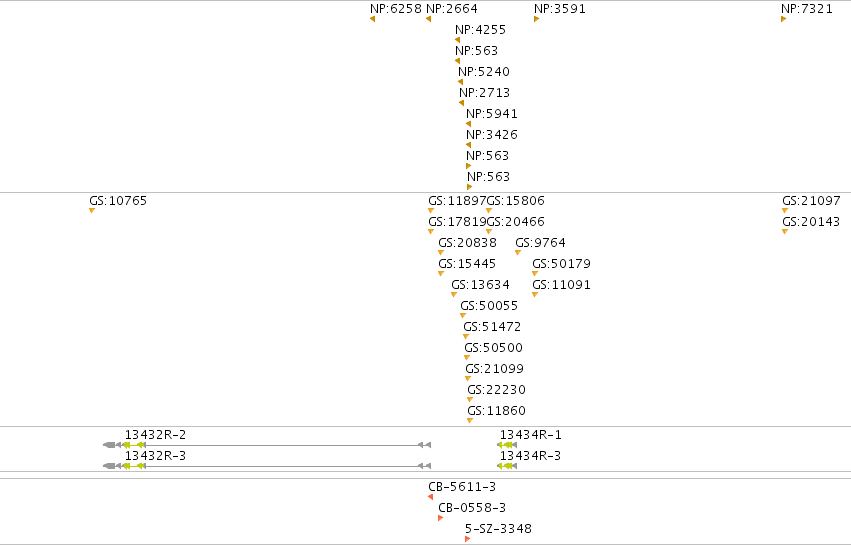Click the GS:20838 marker triangle
The width and height of the screenshot is (851, 545).
pos(441,252)
